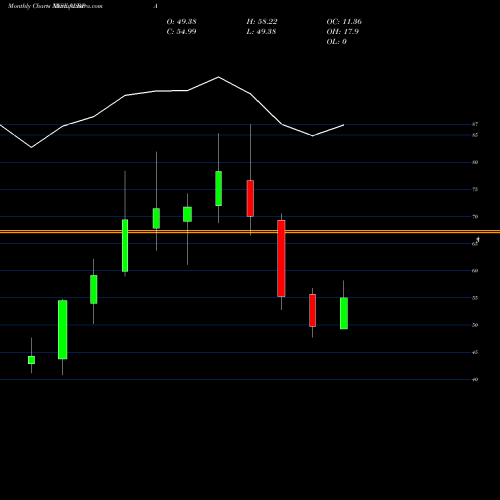Select the highest green candle near 78

coord(218,188)
